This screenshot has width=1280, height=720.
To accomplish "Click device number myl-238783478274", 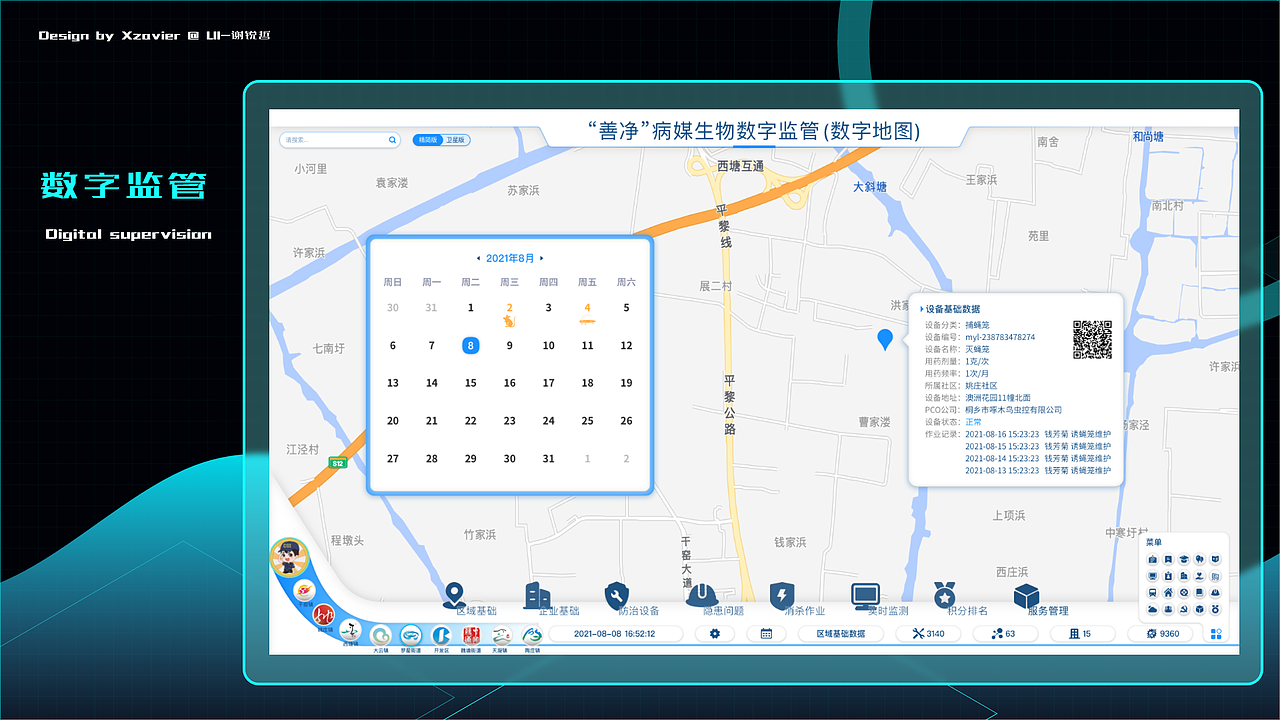I will (x=1000, y=338).
